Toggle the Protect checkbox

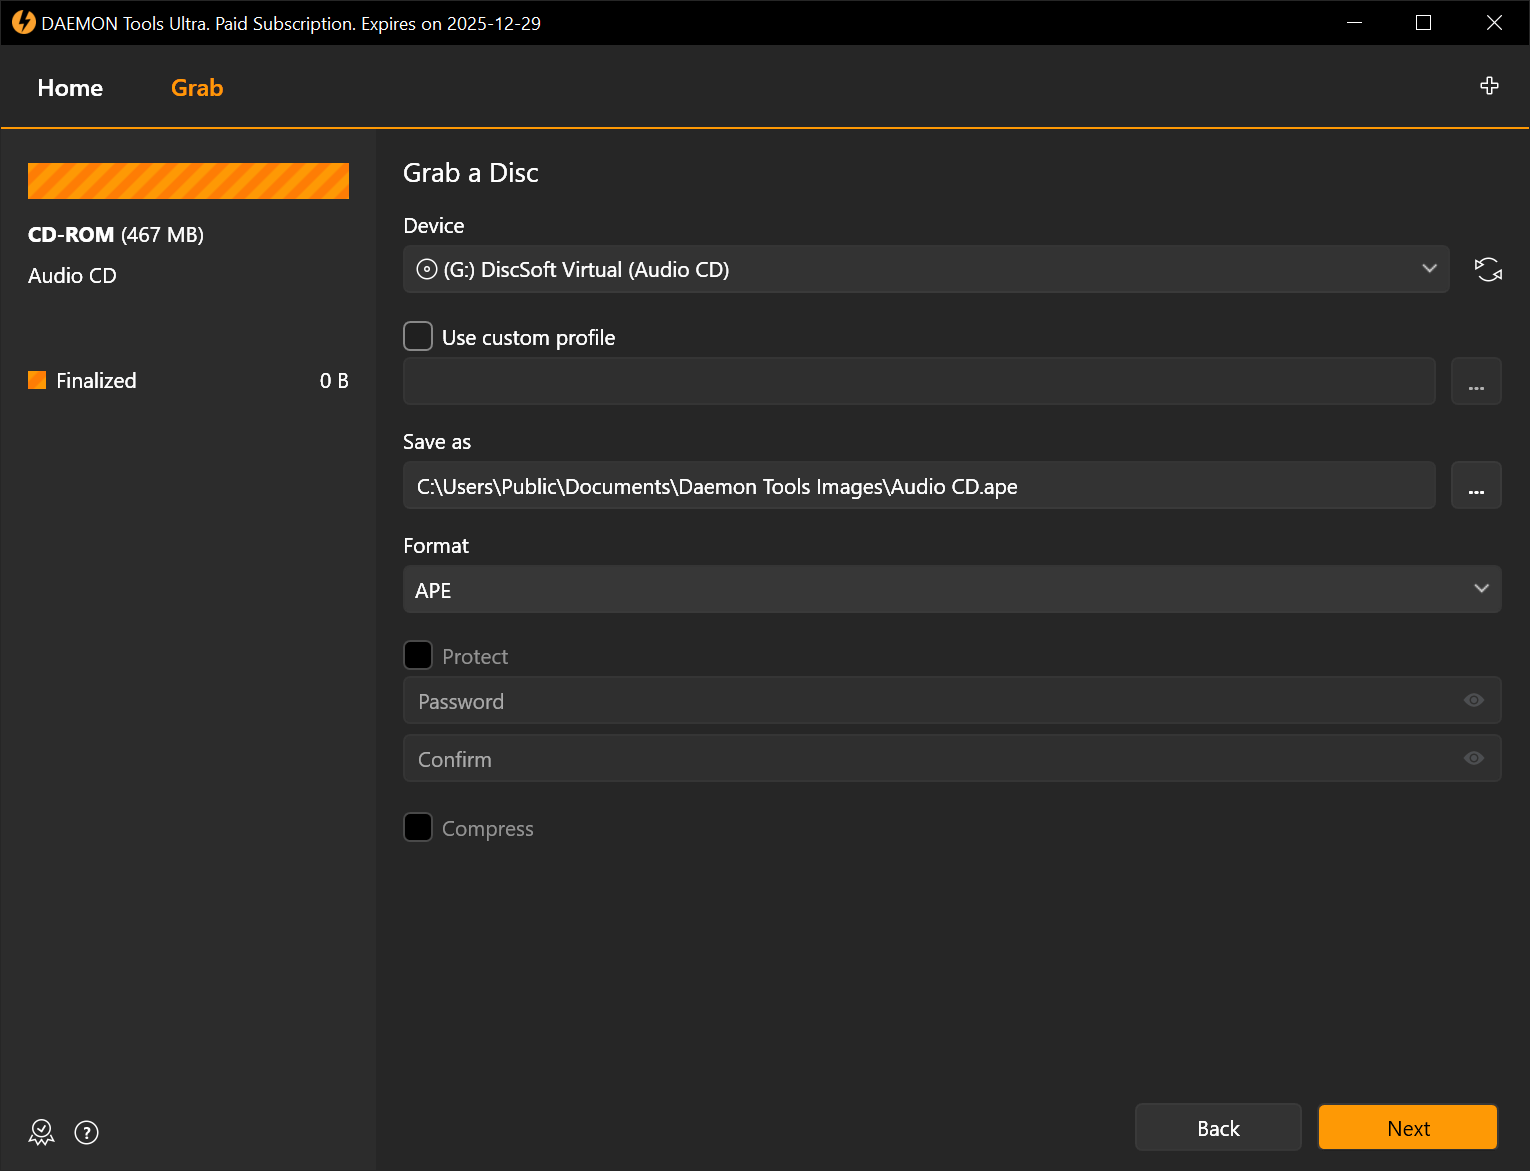pyautogui.click(x=418, y=656)
